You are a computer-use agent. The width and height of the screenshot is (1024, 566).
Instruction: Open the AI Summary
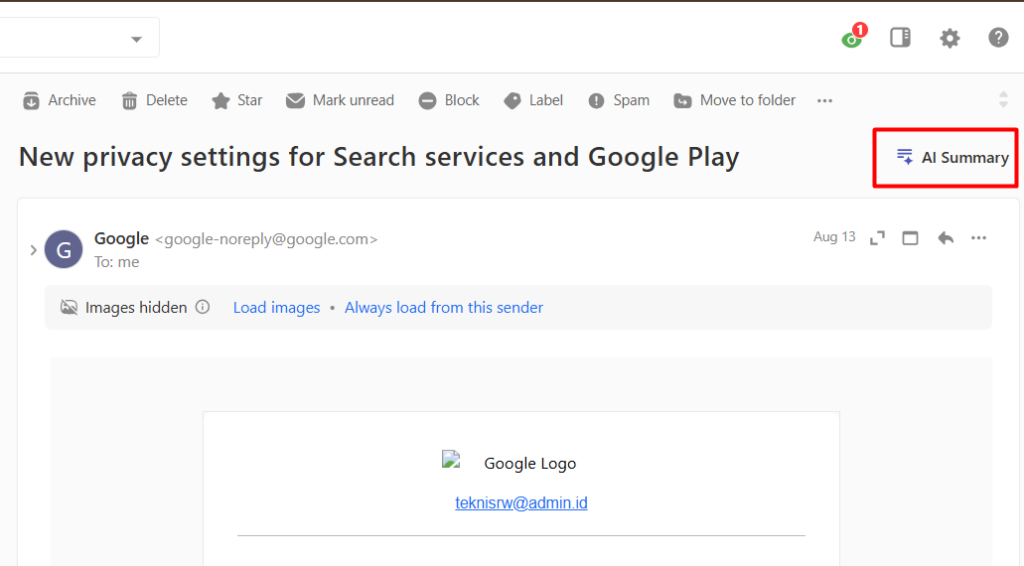point(952,157)
